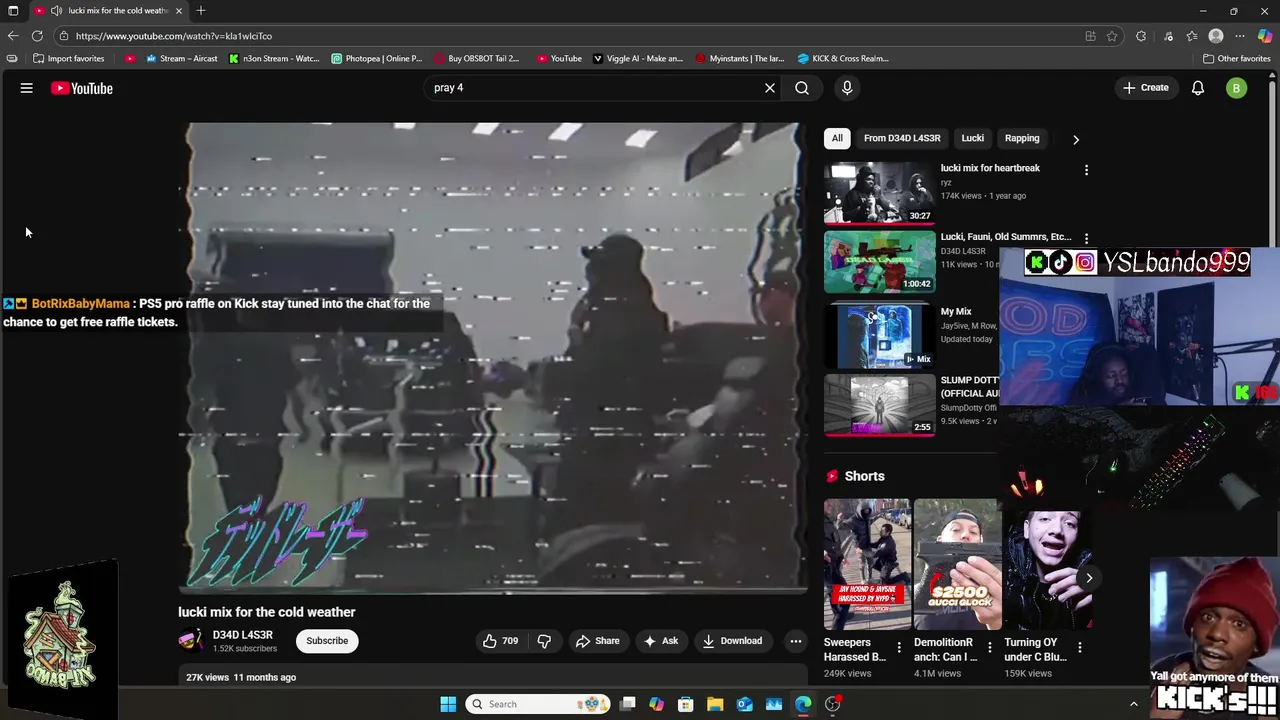Mute the tab via speaker icon

click(55, 10)
